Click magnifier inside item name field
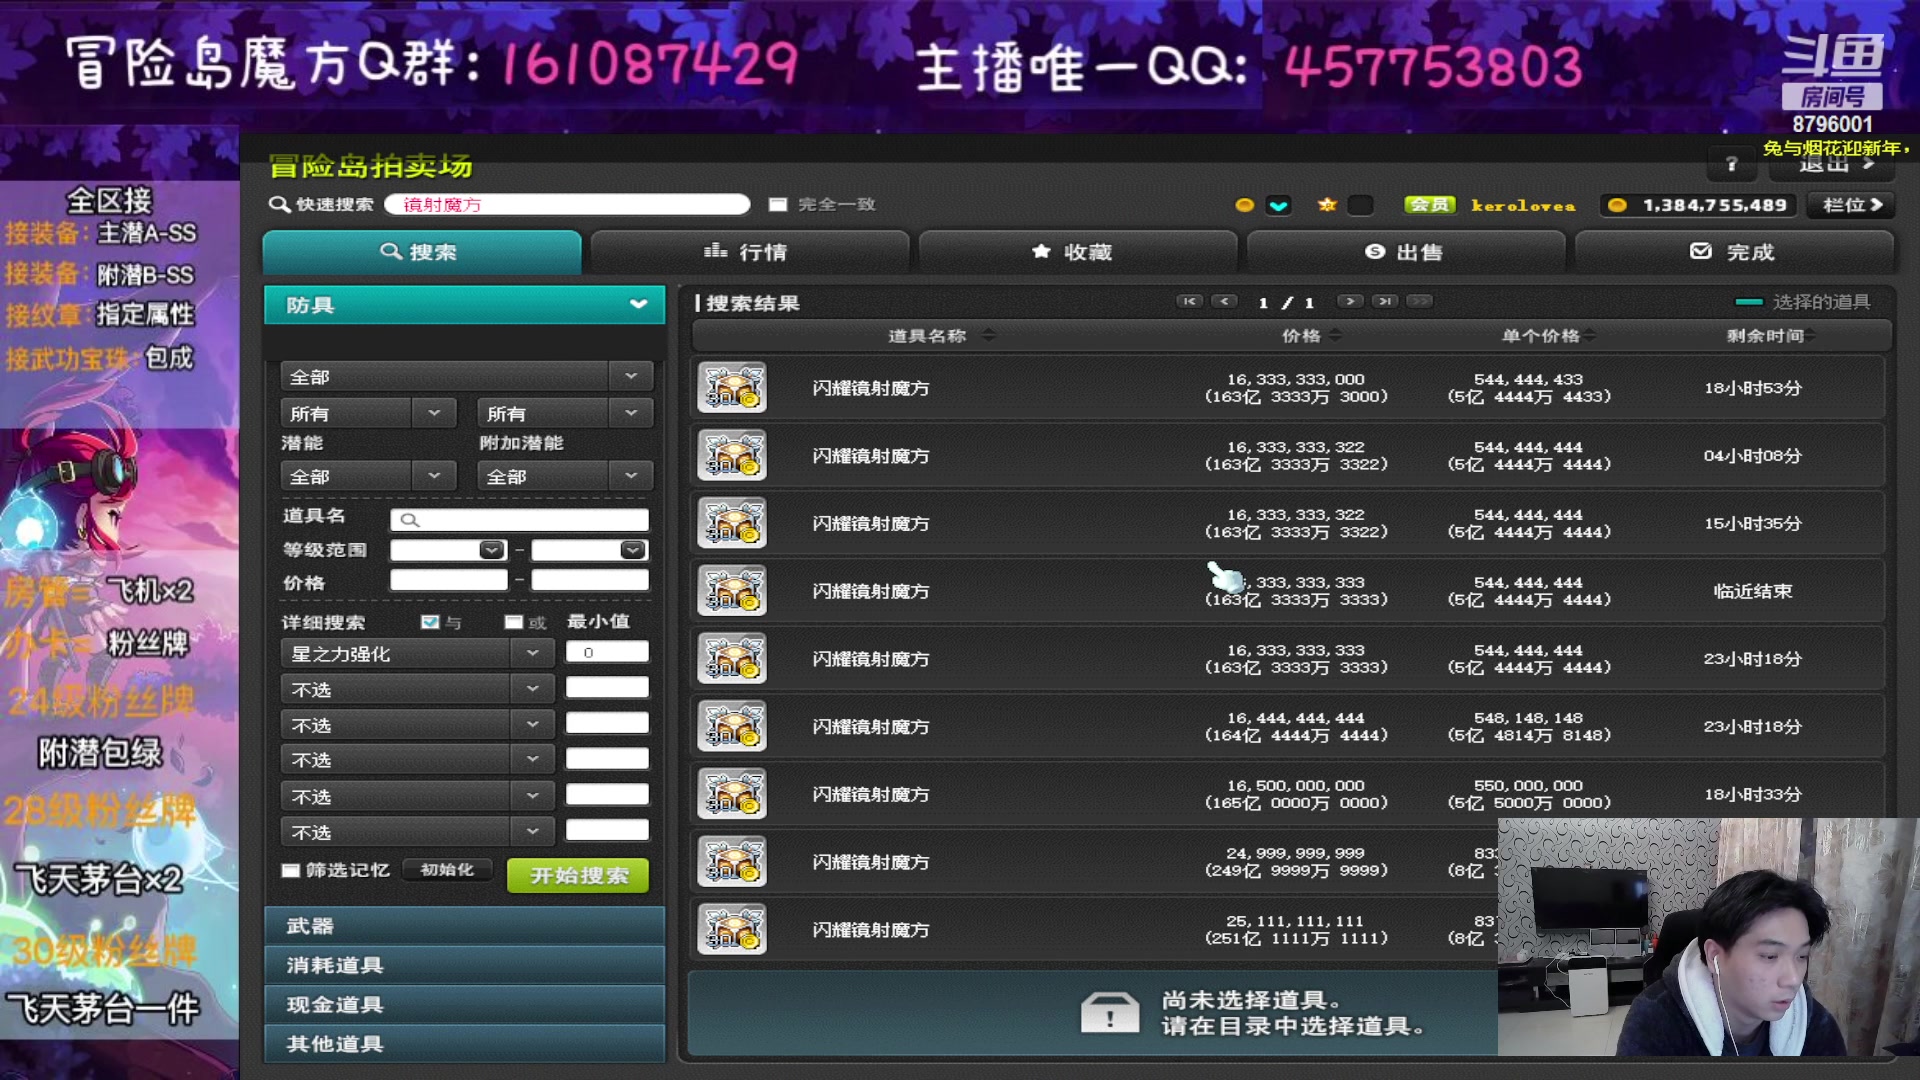 (409, 520)
